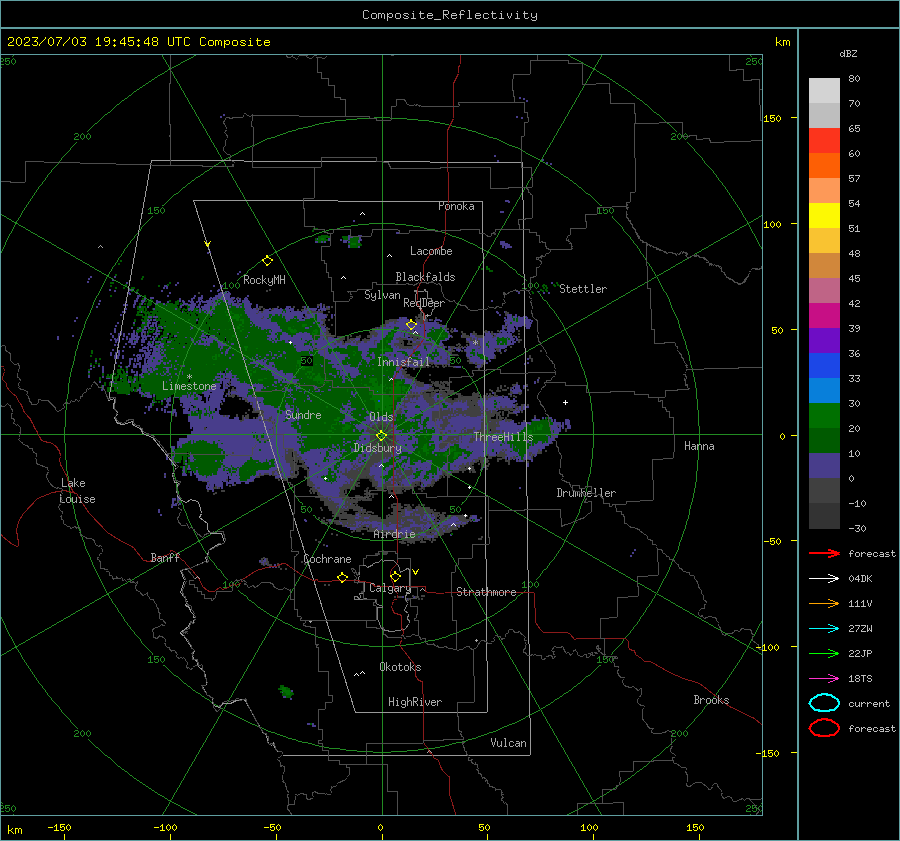Click the Blackfalds town label

pyautogui.click(x=425, y=277)
